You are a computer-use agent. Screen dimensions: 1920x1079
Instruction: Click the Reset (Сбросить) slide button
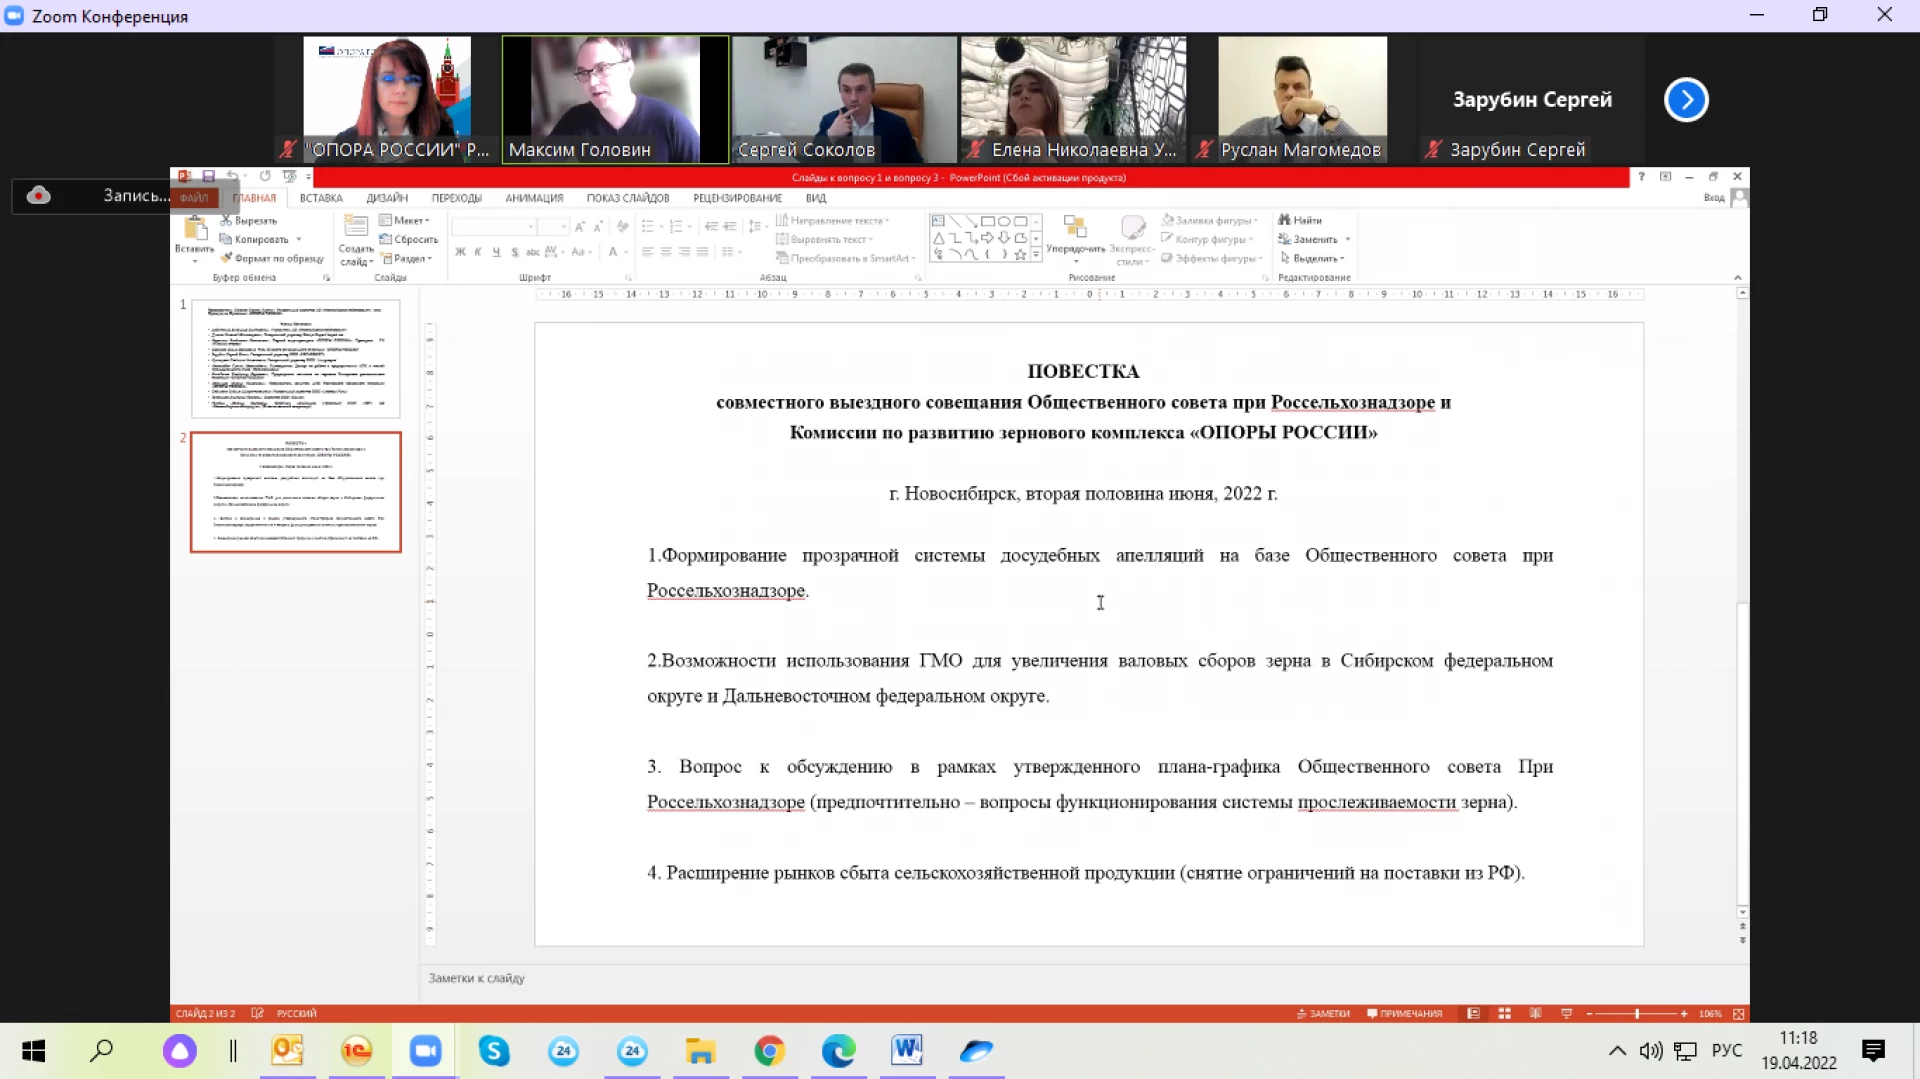tap(409, 239)
